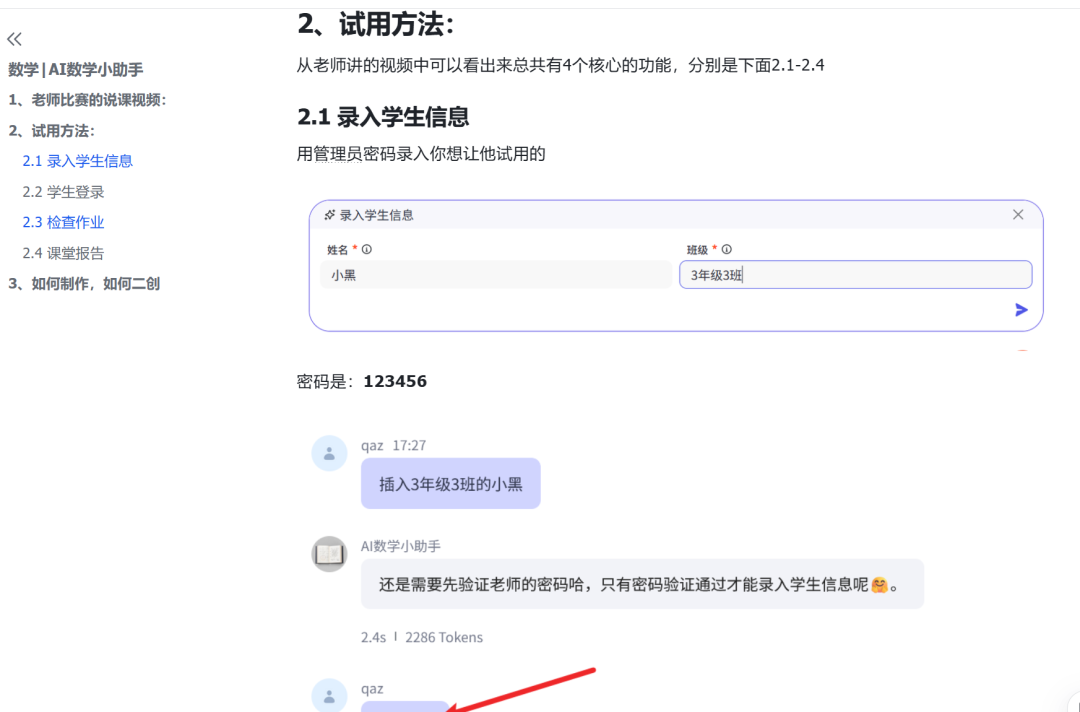Click qaz user avatar at 17:27 message

click(x=329, y=453)
